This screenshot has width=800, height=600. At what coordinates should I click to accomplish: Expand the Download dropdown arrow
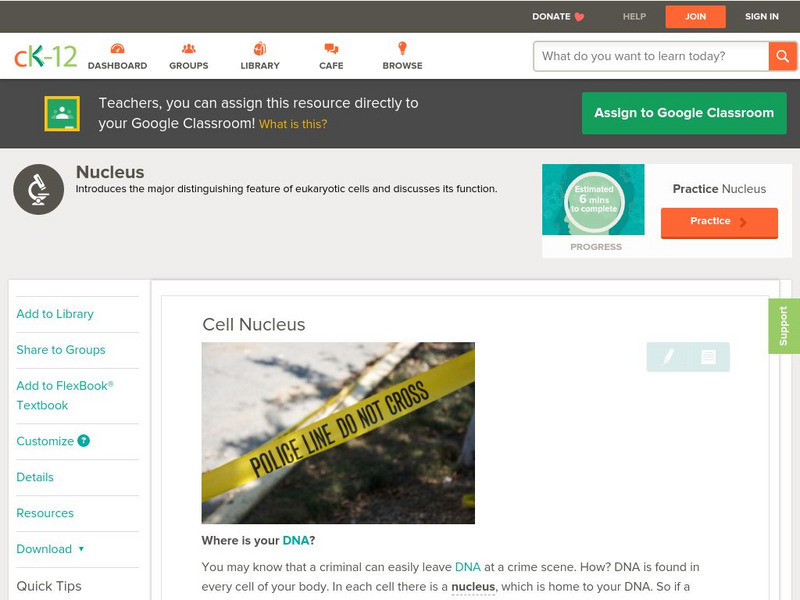[x=81, y=549]
